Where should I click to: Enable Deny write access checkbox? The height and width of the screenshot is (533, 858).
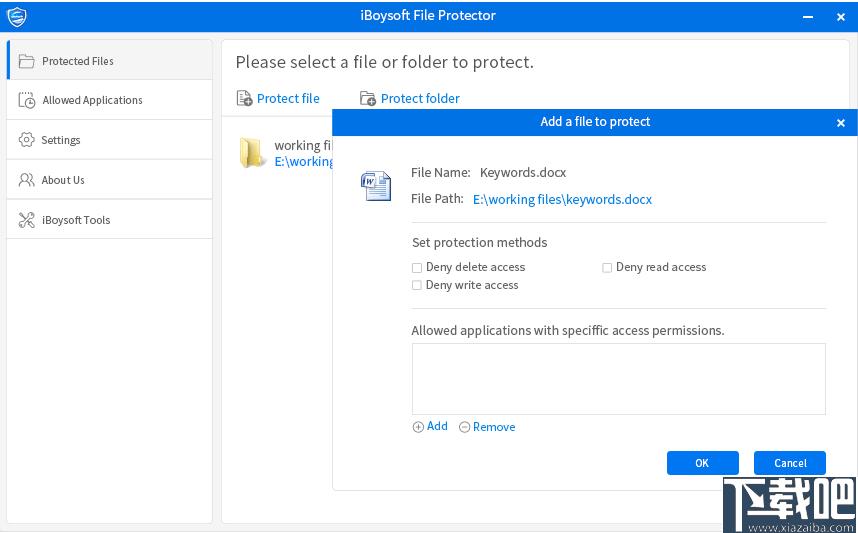417,285
